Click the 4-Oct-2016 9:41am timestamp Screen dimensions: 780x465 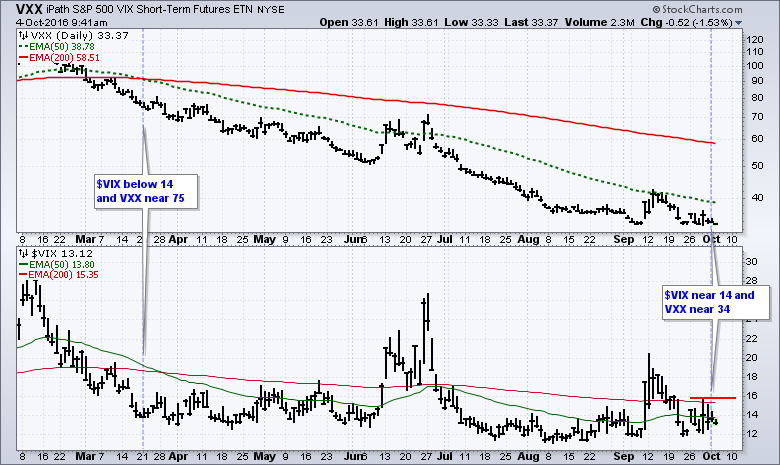62,22
